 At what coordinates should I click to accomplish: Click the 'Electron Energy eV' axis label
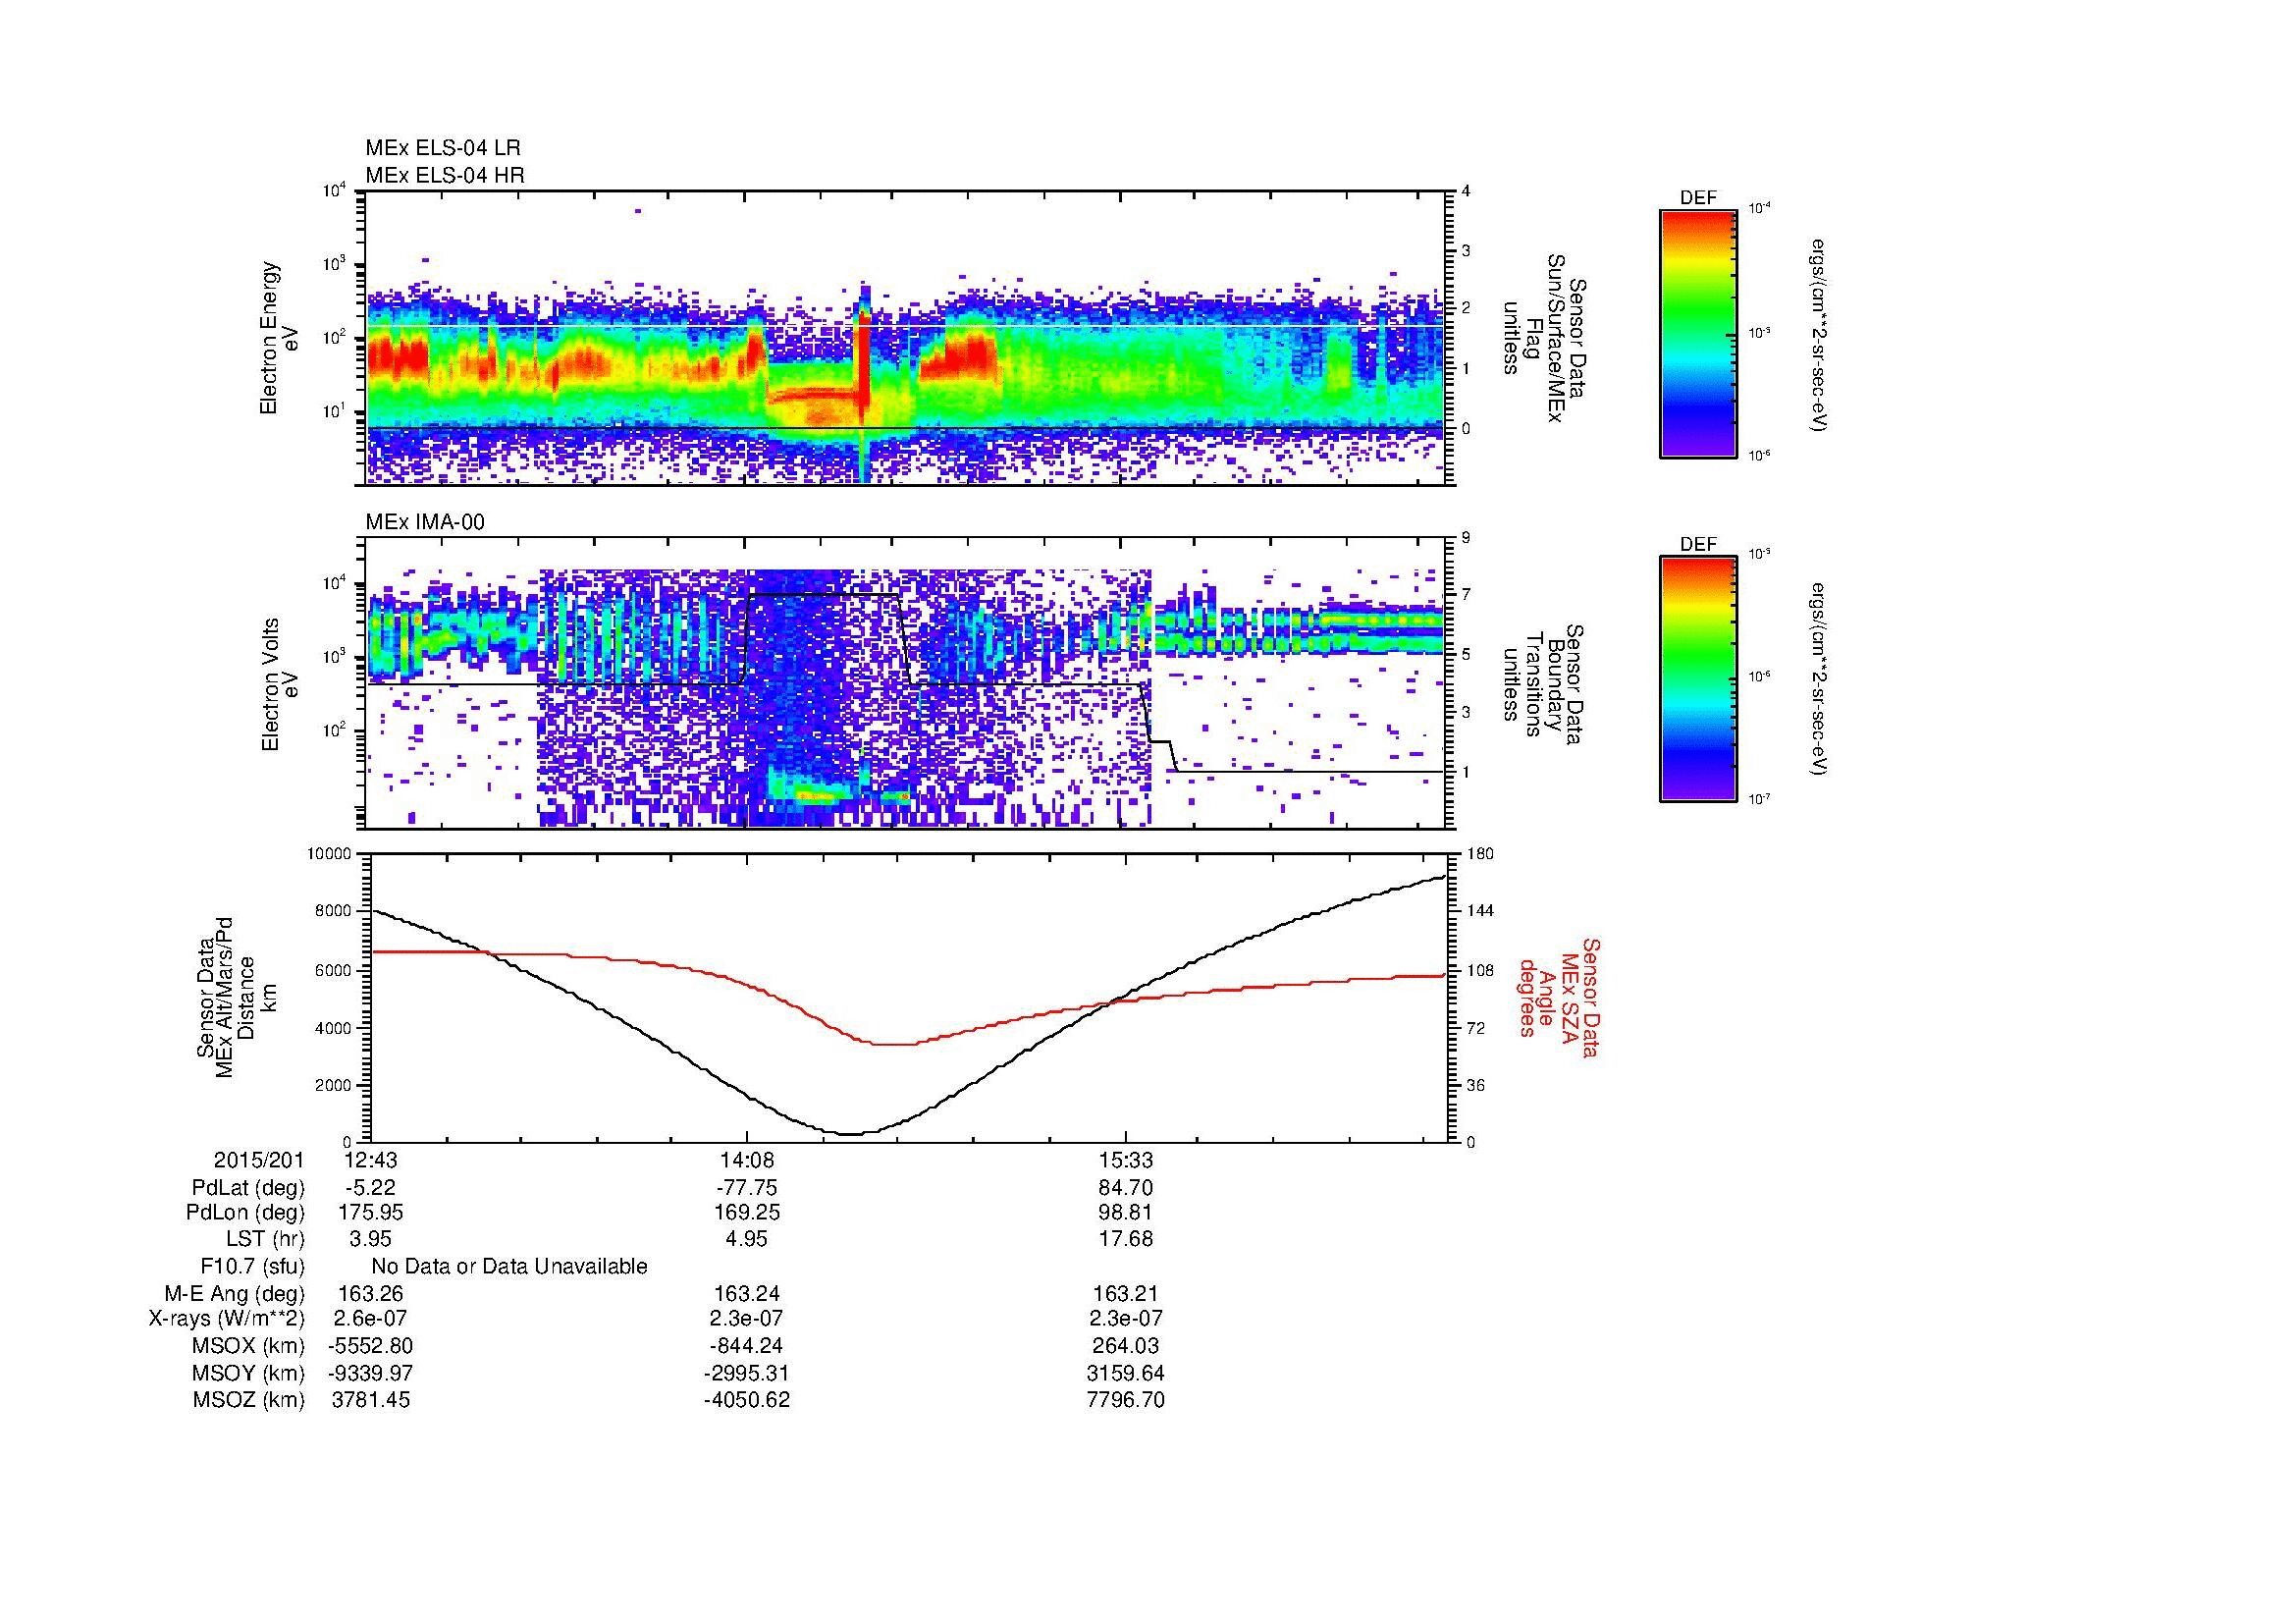point(280,338)
